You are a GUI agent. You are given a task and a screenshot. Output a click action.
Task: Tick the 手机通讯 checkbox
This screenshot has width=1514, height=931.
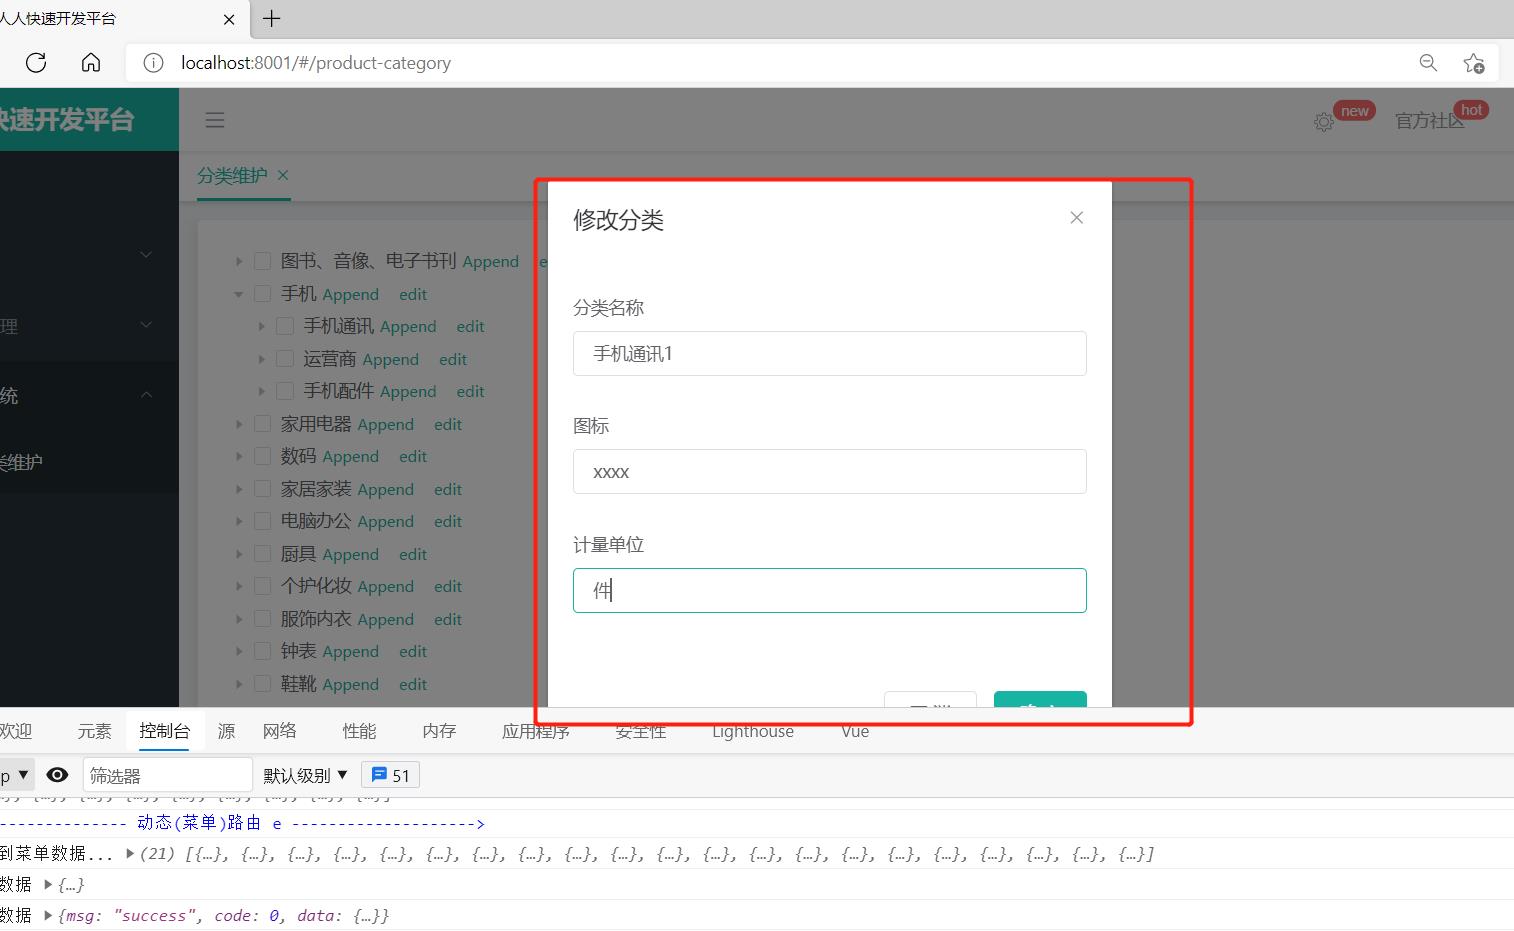click(x=285, y=326)
